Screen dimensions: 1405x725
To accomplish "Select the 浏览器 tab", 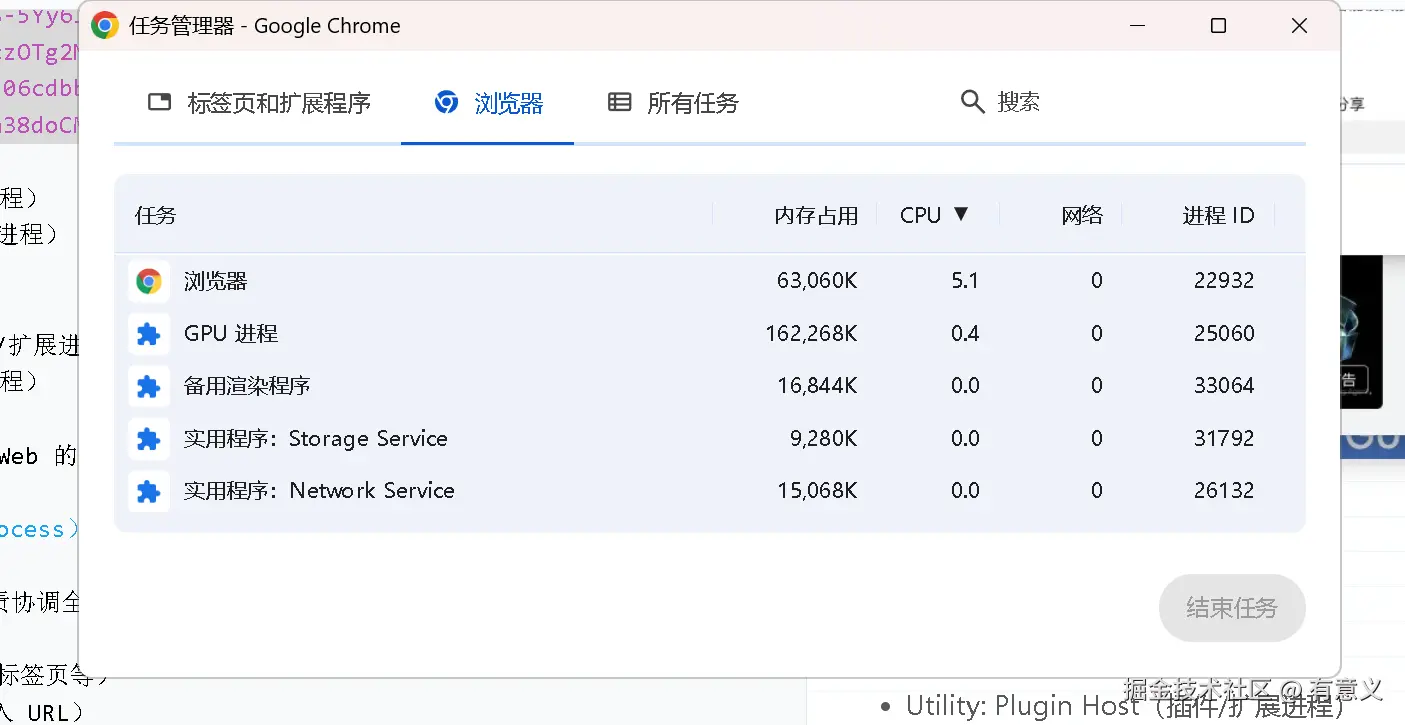I will tap(488, 102).
